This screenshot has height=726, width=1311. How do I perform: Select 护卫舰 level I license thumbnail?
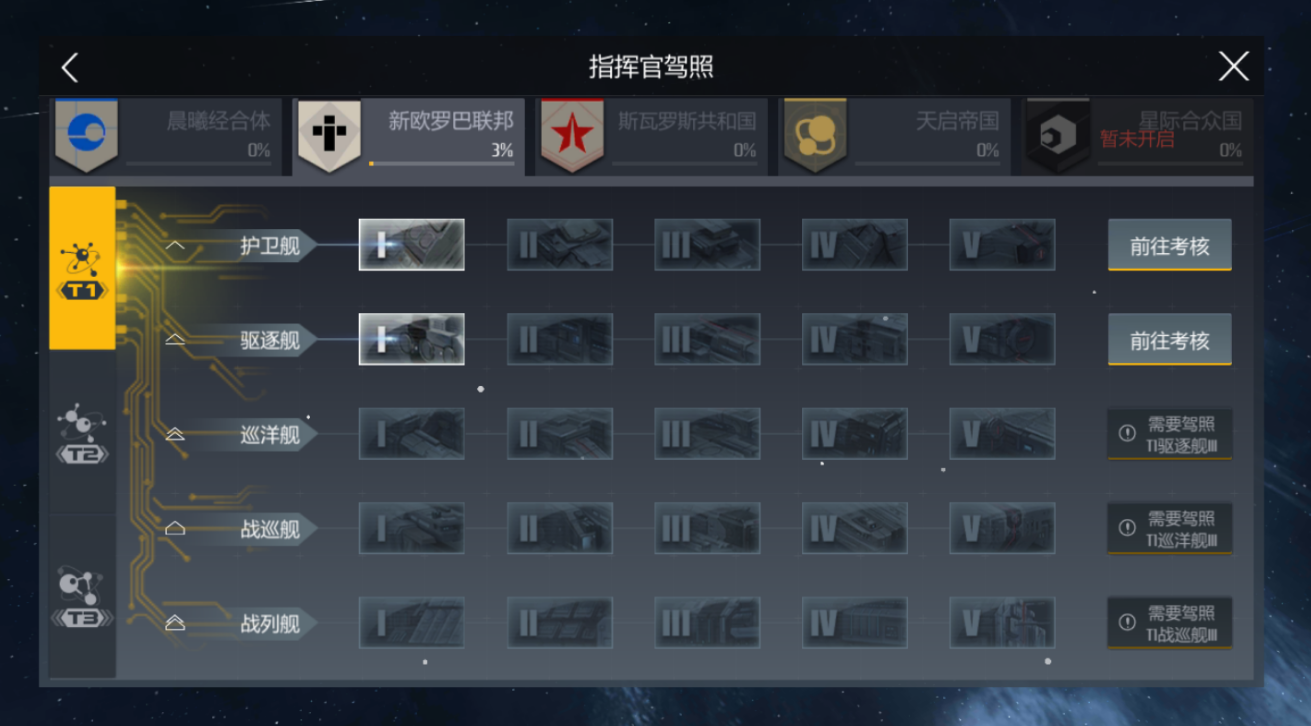[x=412, y=245]
